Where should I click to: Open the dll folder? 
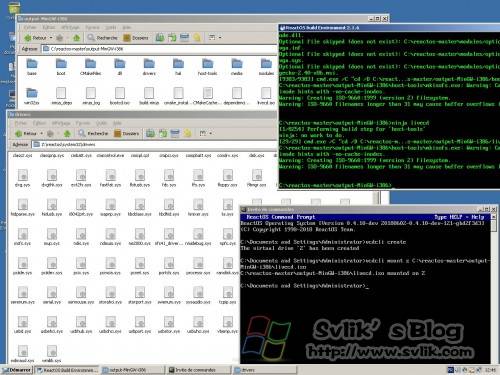click(x=120, y=66)
